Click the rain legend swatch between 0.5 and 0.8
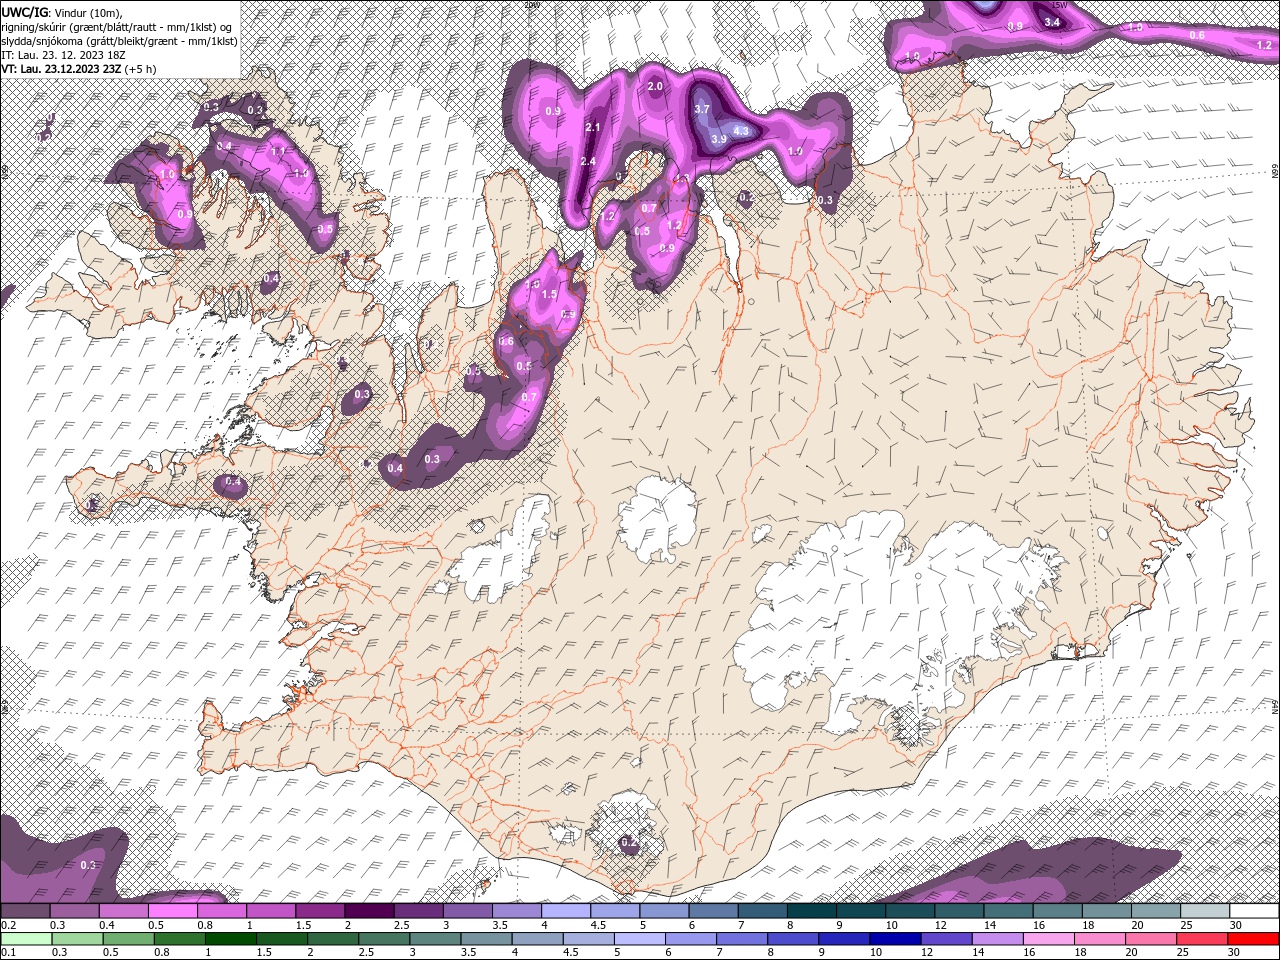The height and width of the screenshot is (960, 1280). [x=129, y=938]
